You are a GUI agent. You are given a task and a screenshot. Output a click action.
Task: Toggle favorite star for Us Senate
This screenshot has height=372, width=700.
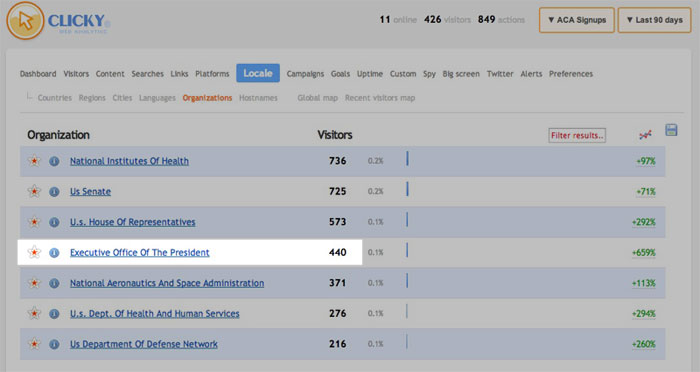(34, 192)
